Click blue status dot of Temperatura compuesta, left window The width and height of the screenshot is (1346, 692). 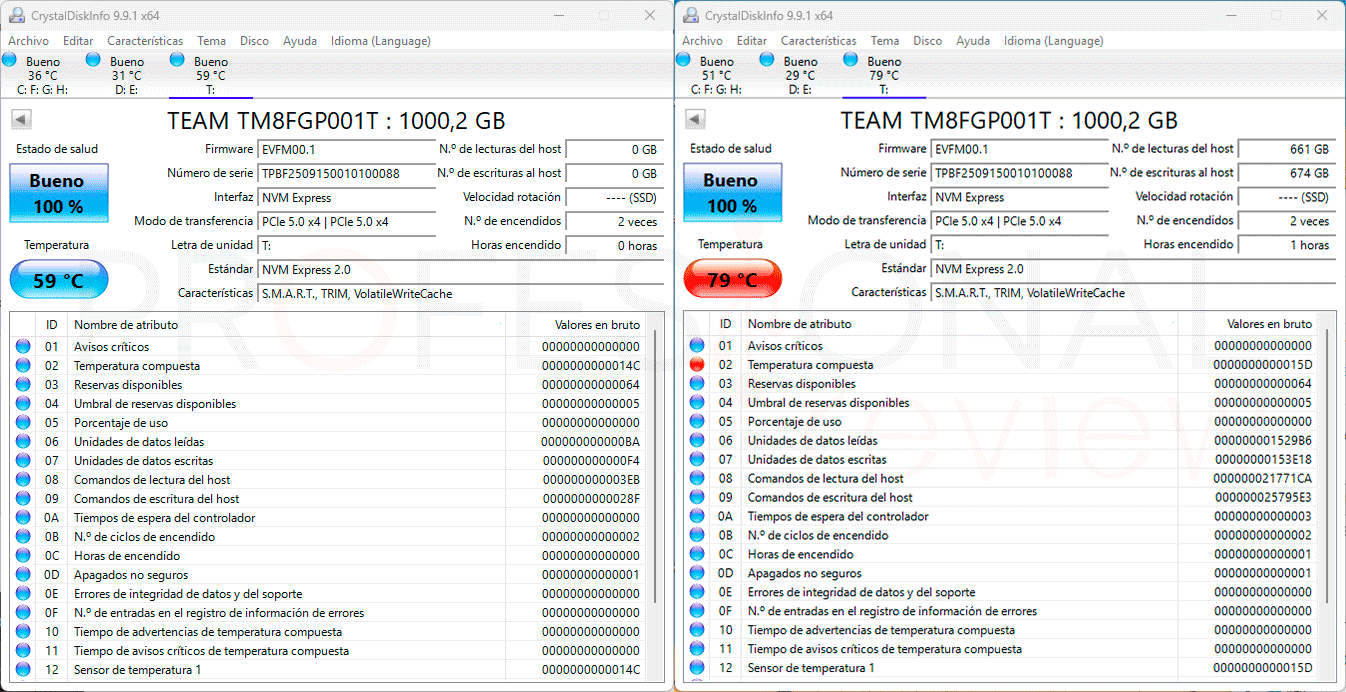[23, 366]
